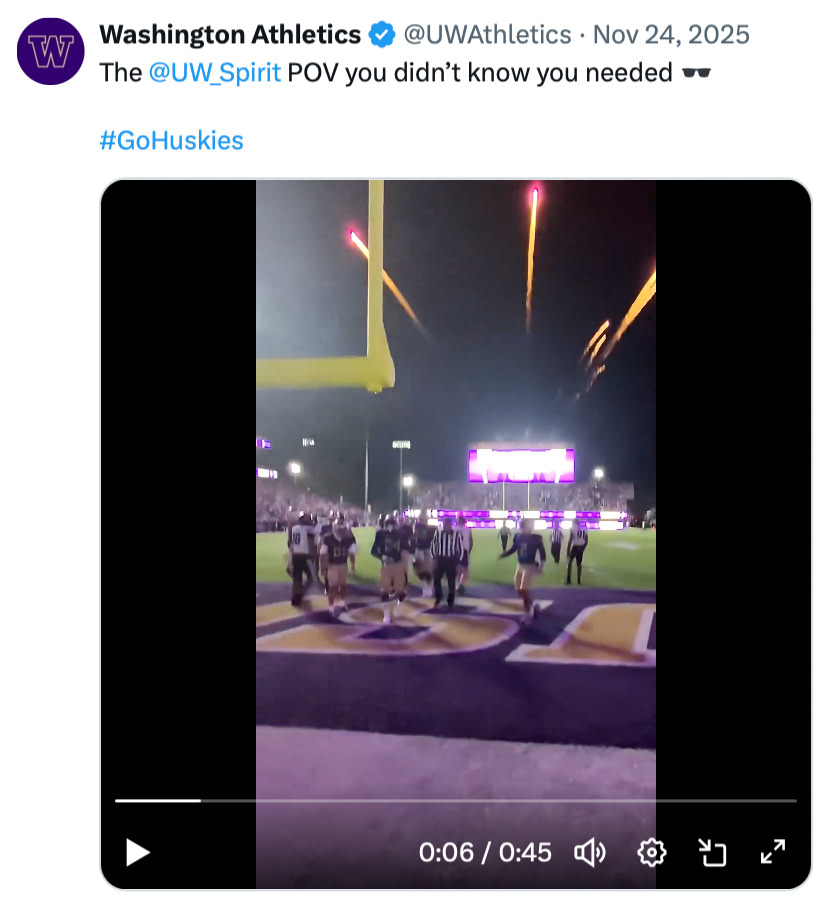
Task: Enable picture-in-picture mode
Action: coord(711,852)
